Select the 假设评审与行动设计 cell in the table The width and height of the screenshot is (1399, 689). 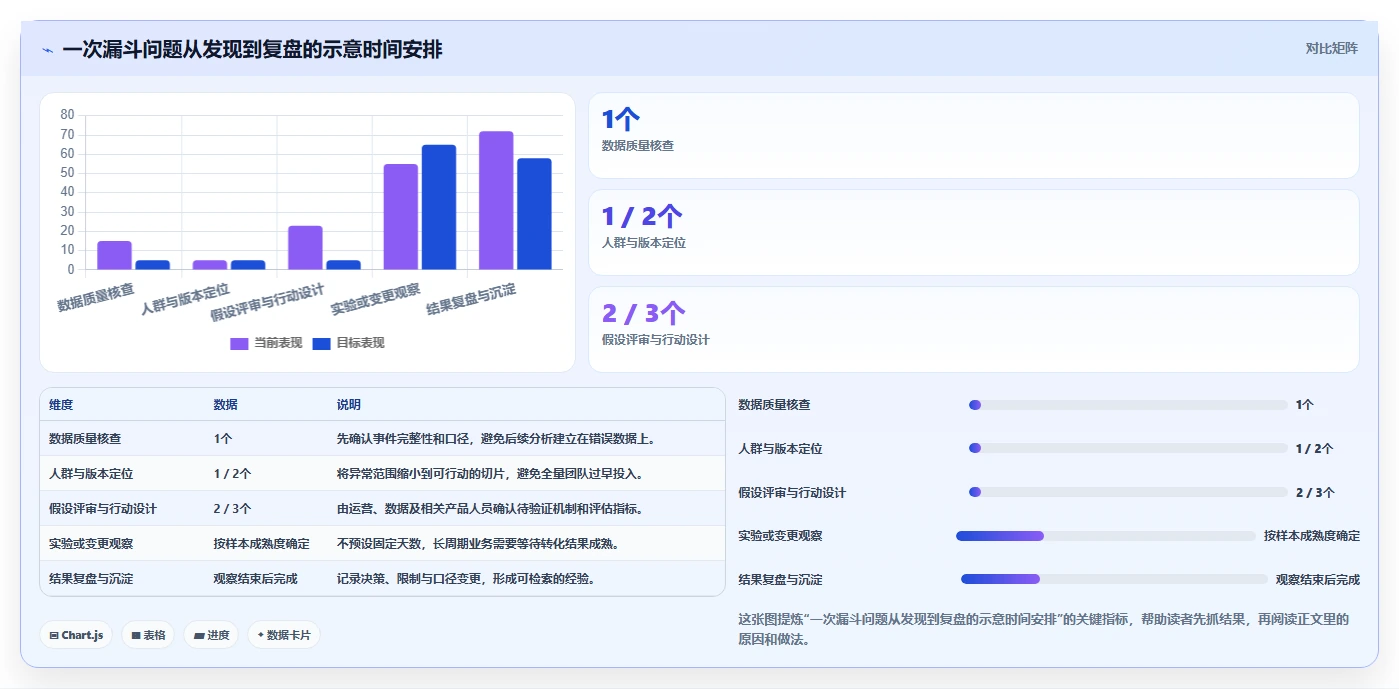click(x=103, y=509)
